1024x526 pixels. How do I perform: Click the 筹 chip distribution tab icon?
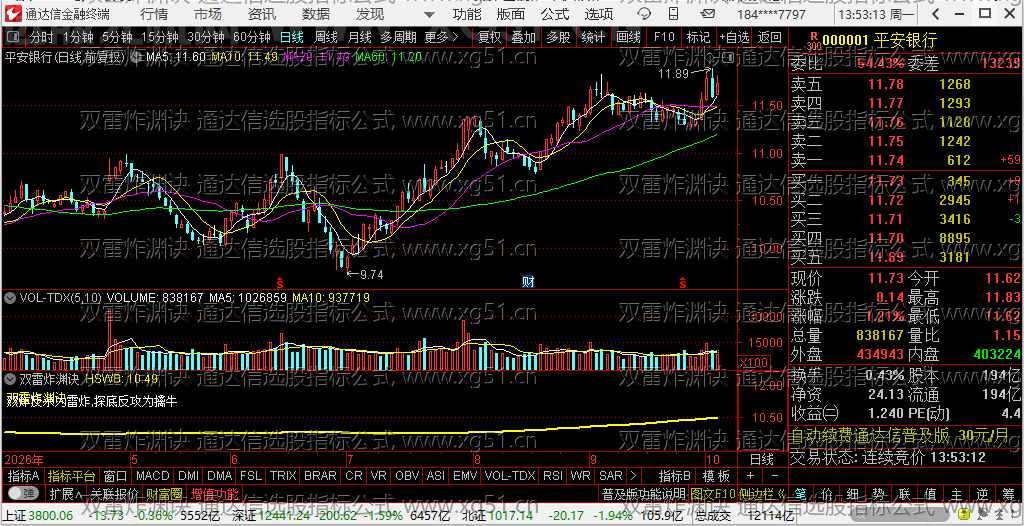coord(1008,493)
